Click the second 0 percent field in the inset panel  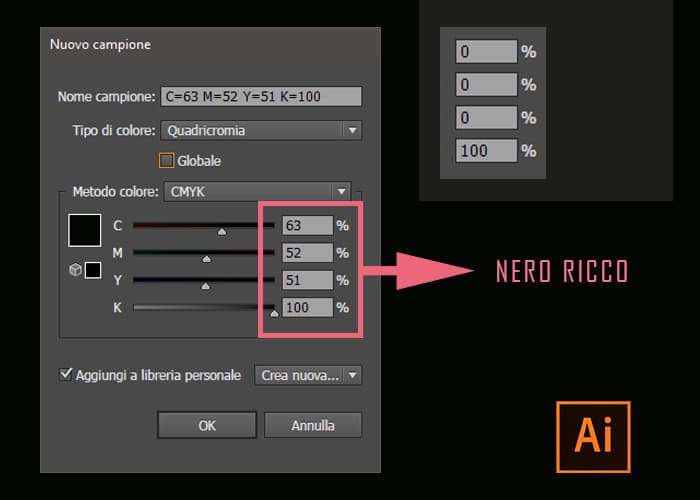pos(486,84)
